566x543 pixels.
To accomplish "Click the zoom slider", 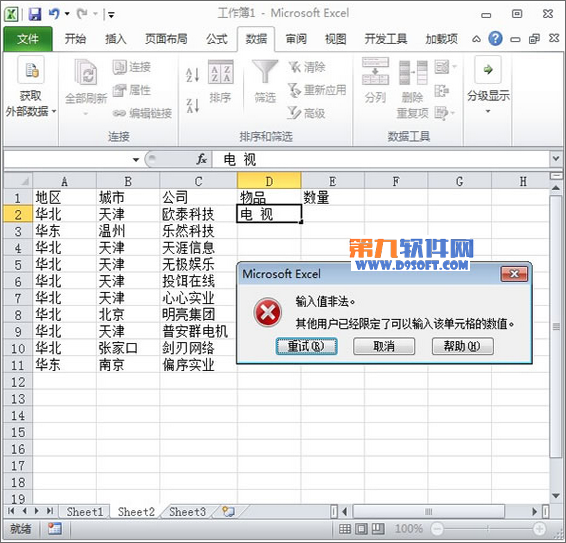I will [488, 529].
